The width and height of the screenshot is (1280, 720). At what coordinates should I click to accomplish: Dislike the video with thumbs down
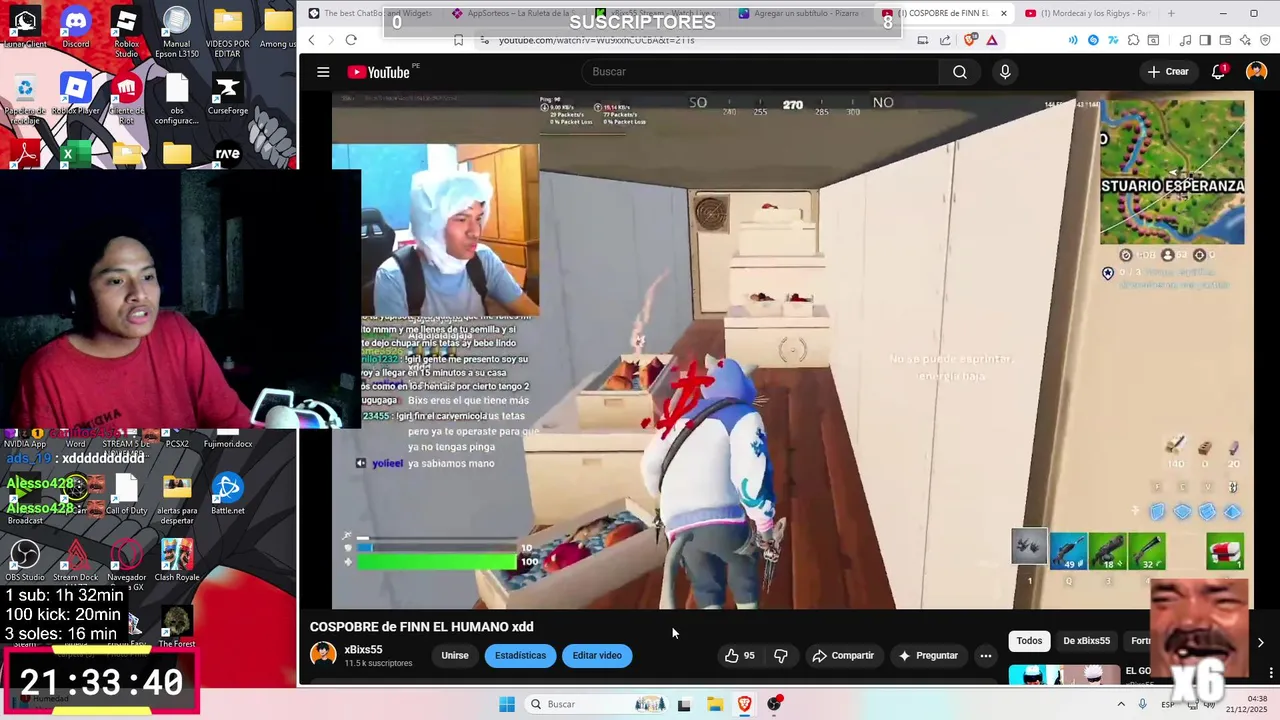pos(781,656)
